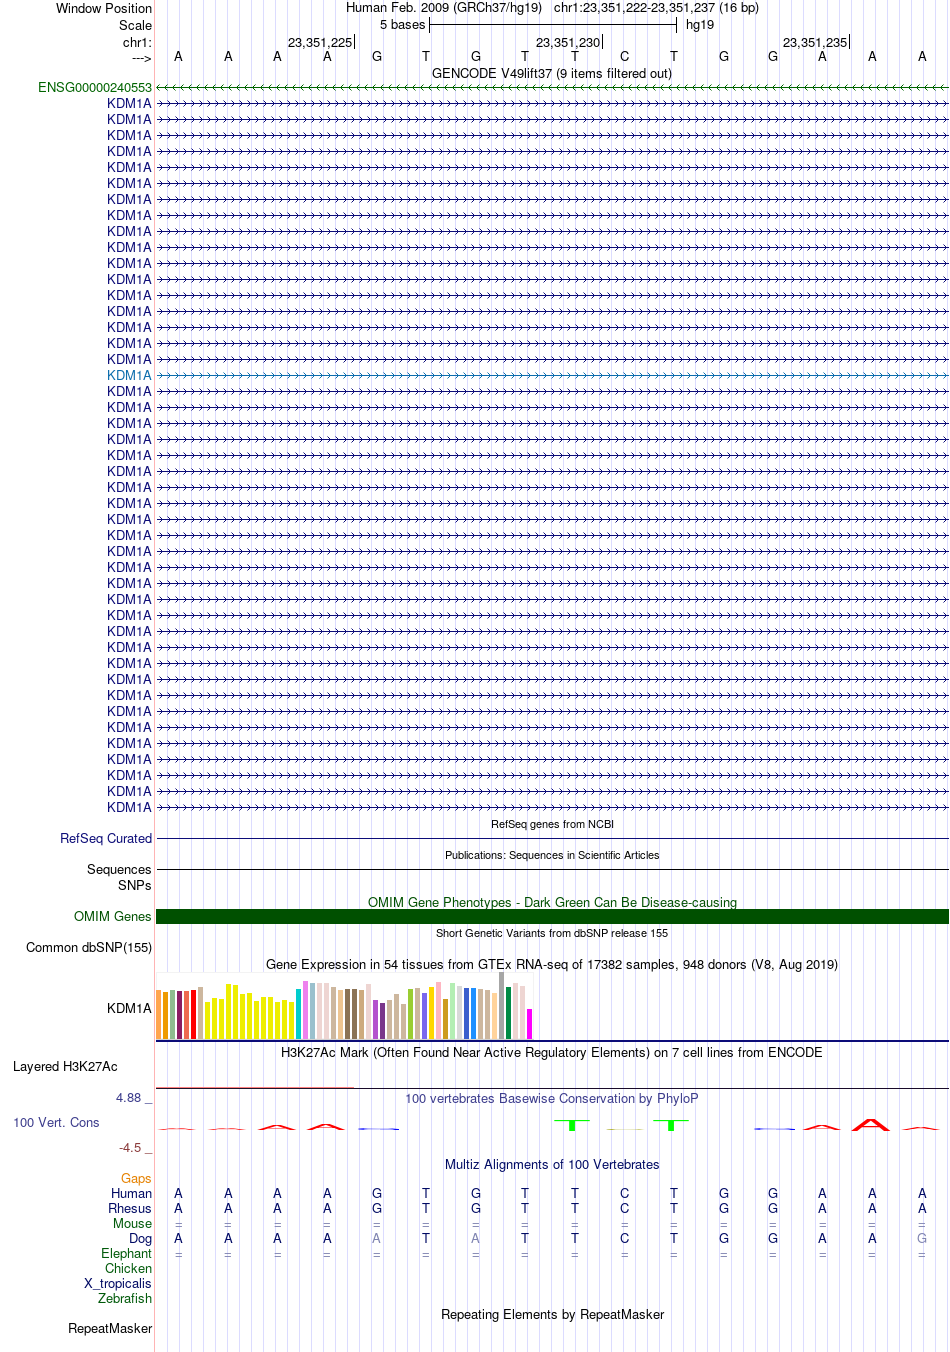950x1352 pixels.
Task: Click 'Short Genetic Variants from dbSNP release 155'
Action: click(x=552, y=934)
